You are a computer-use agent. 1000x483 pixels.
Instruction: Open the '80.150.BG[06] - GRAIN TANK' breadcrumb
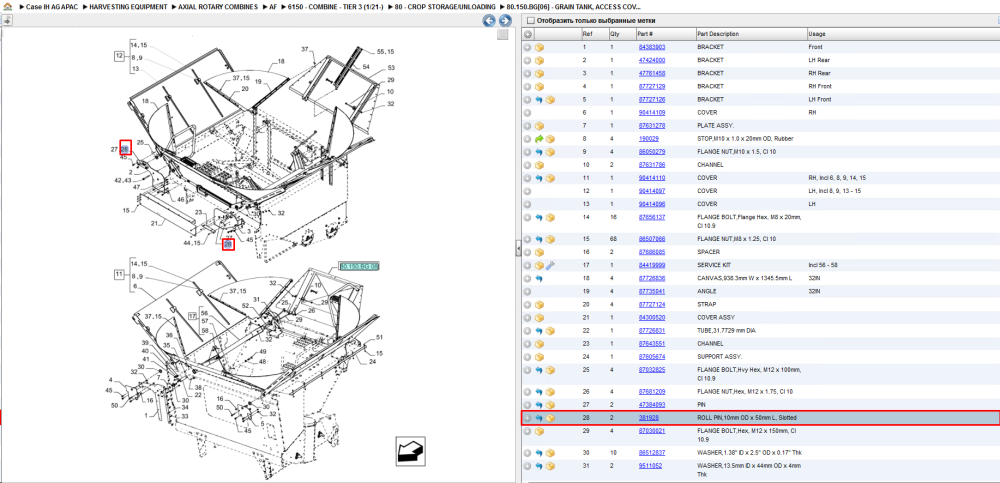click(x=573, y=6)
